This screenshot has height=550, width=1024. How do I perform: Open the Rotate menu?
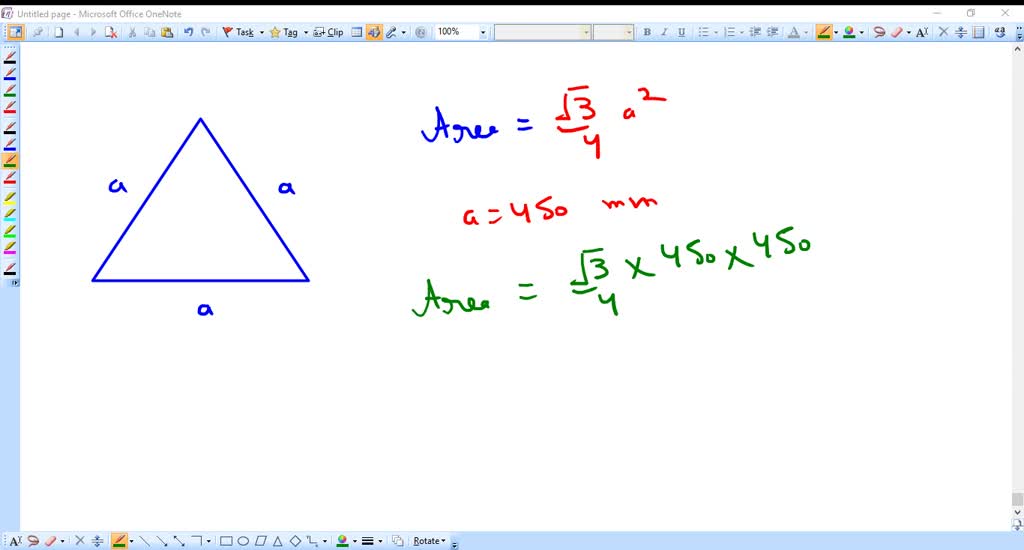pyautogui.click(x=429, y=541)
